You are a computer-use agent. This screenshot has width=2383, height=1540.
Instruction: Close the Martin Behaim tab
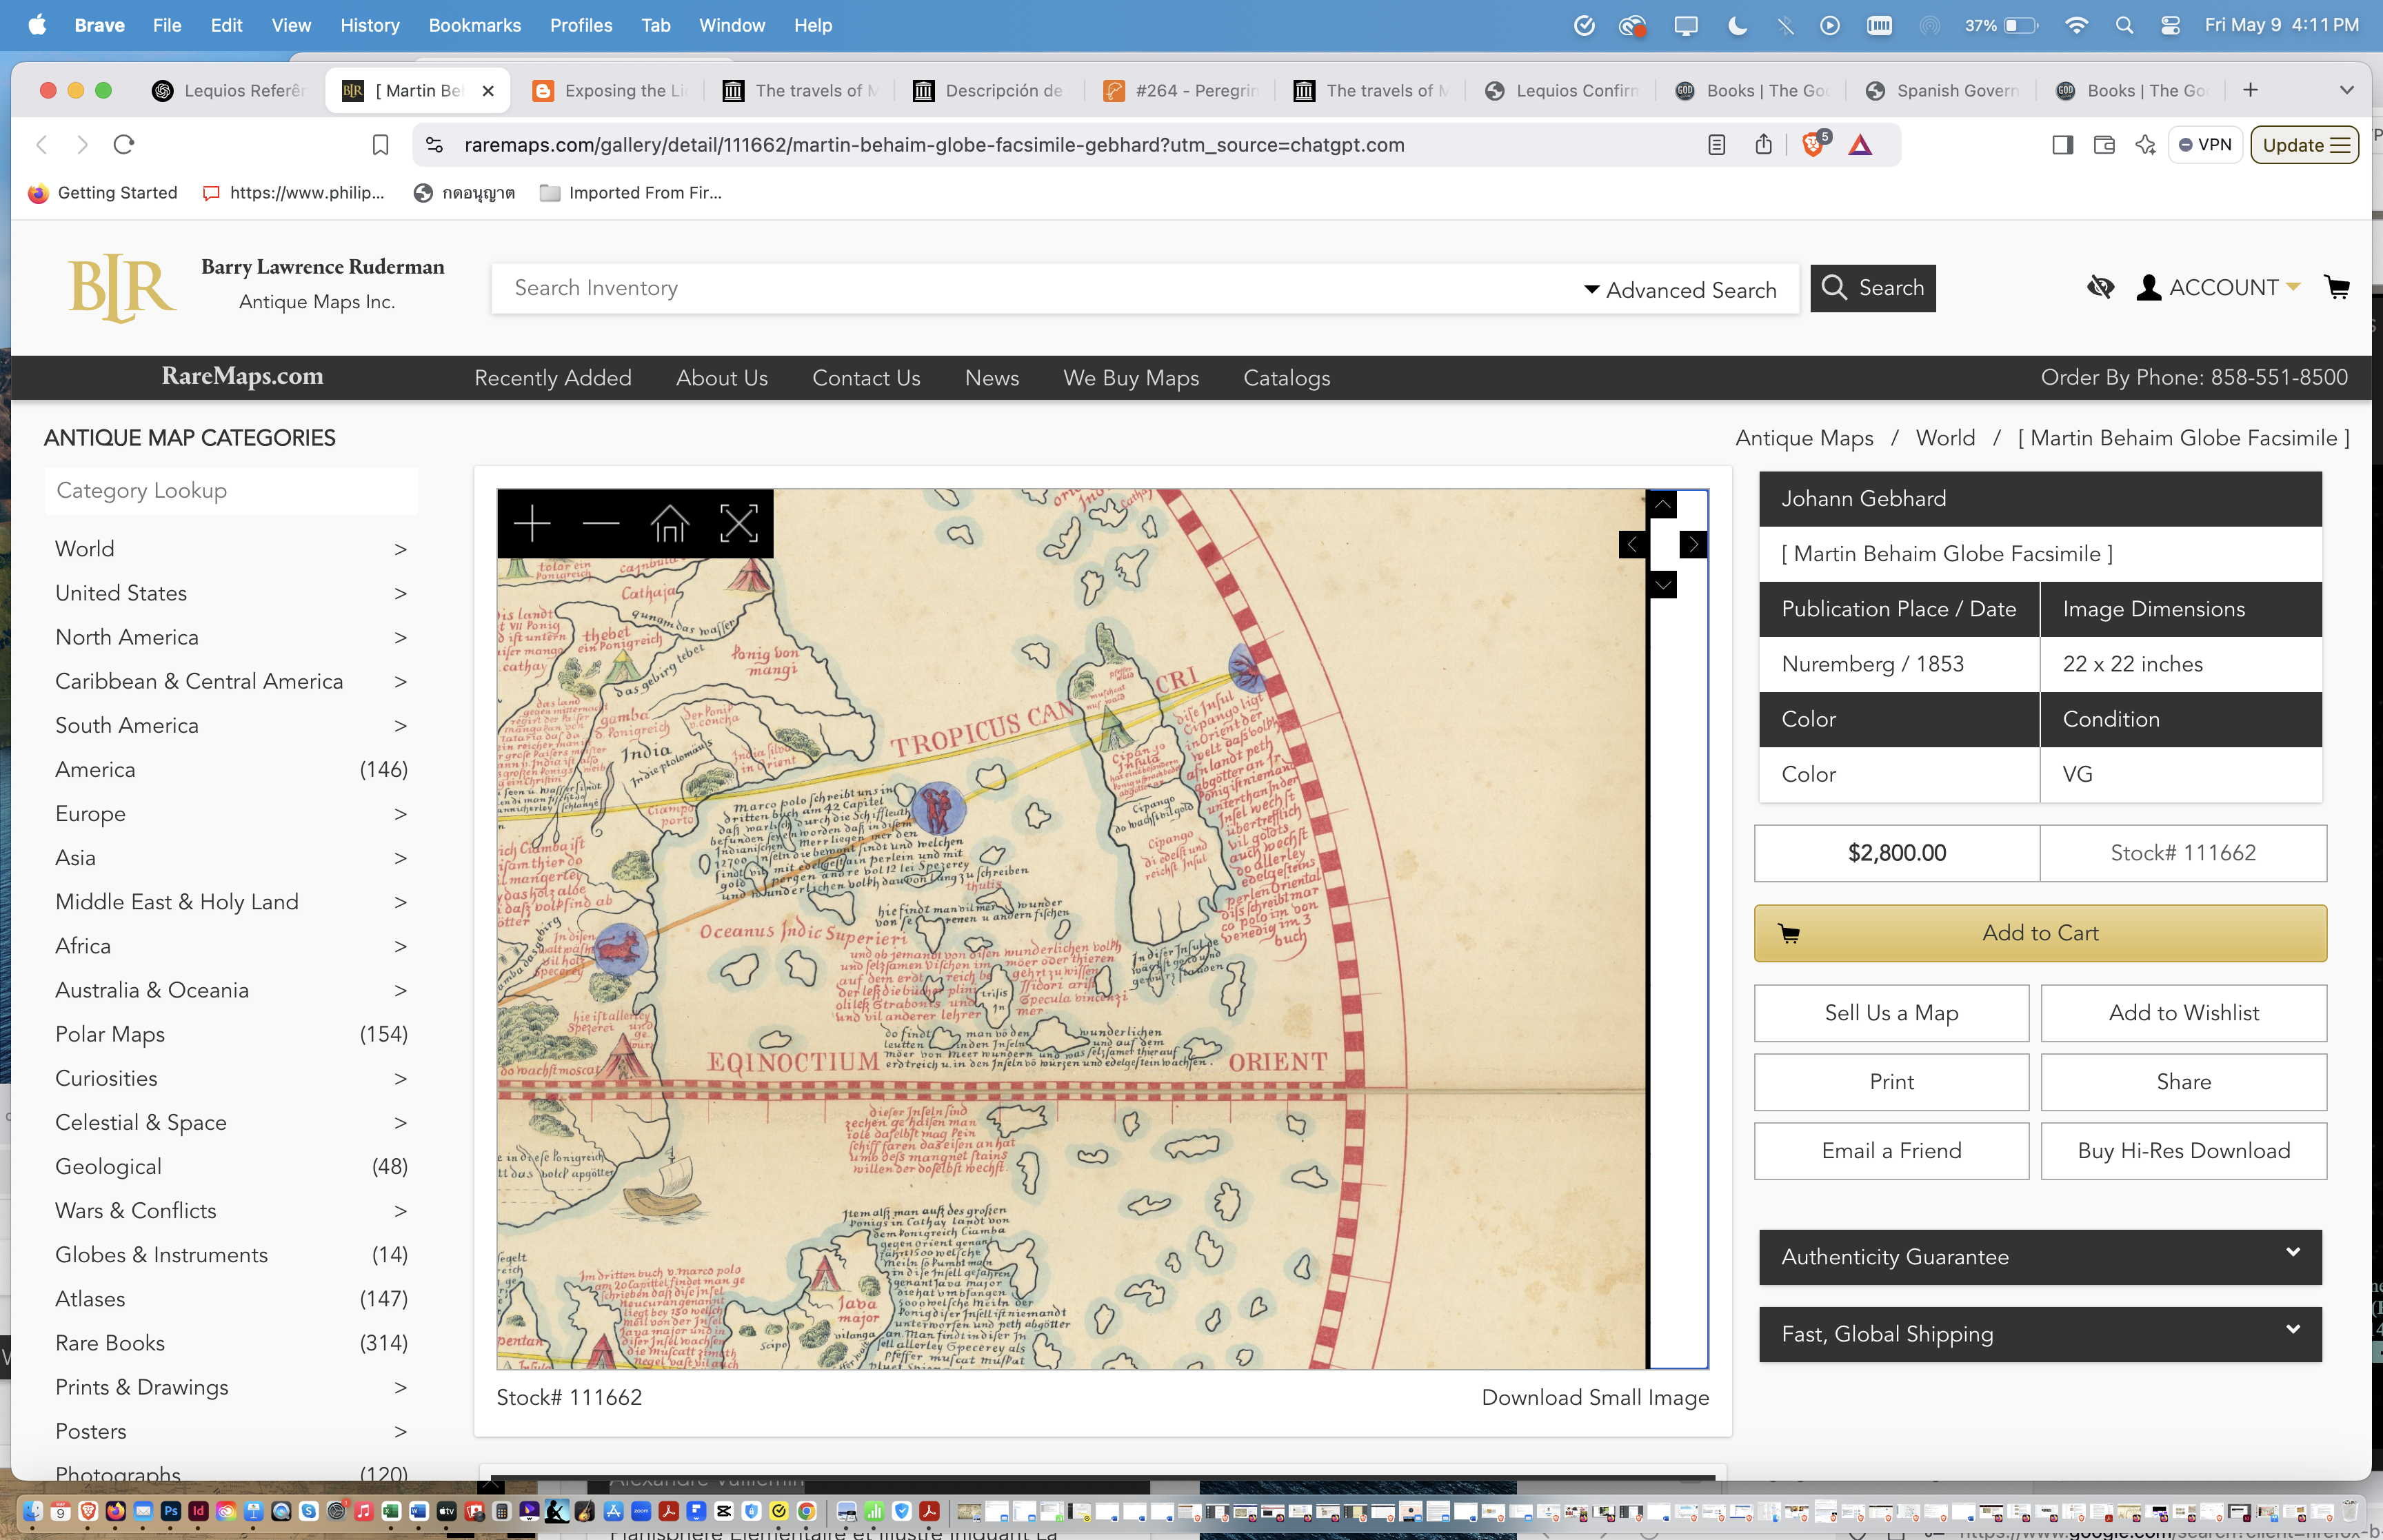488,91
